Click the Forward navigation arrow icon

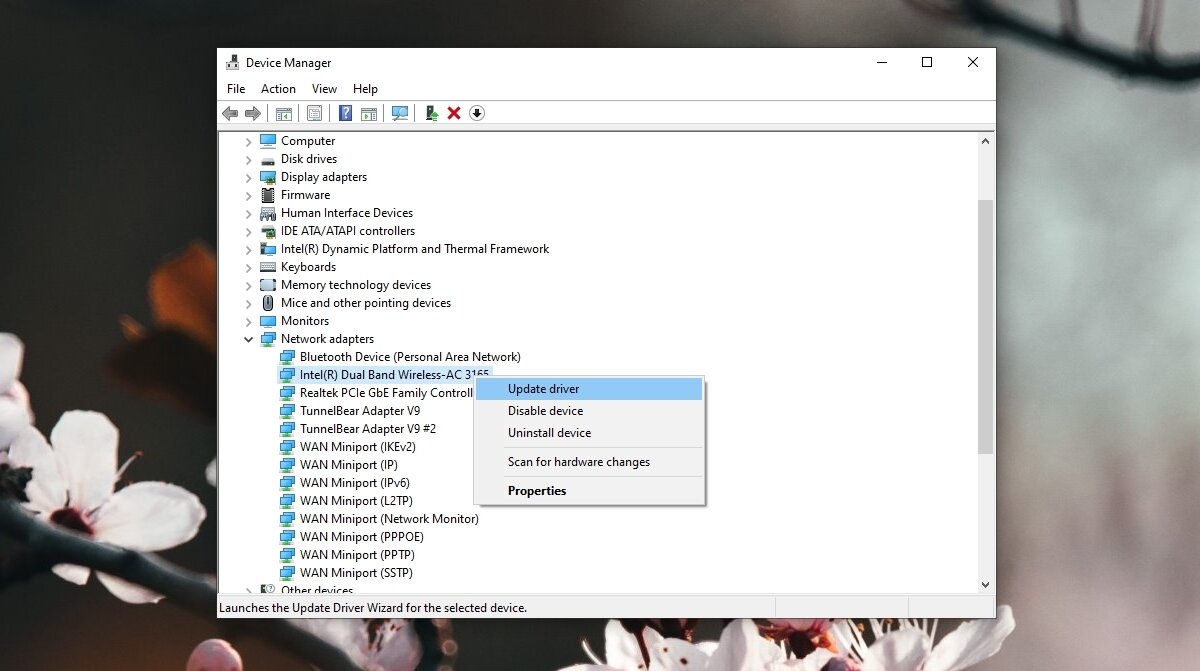click(251, 112)
